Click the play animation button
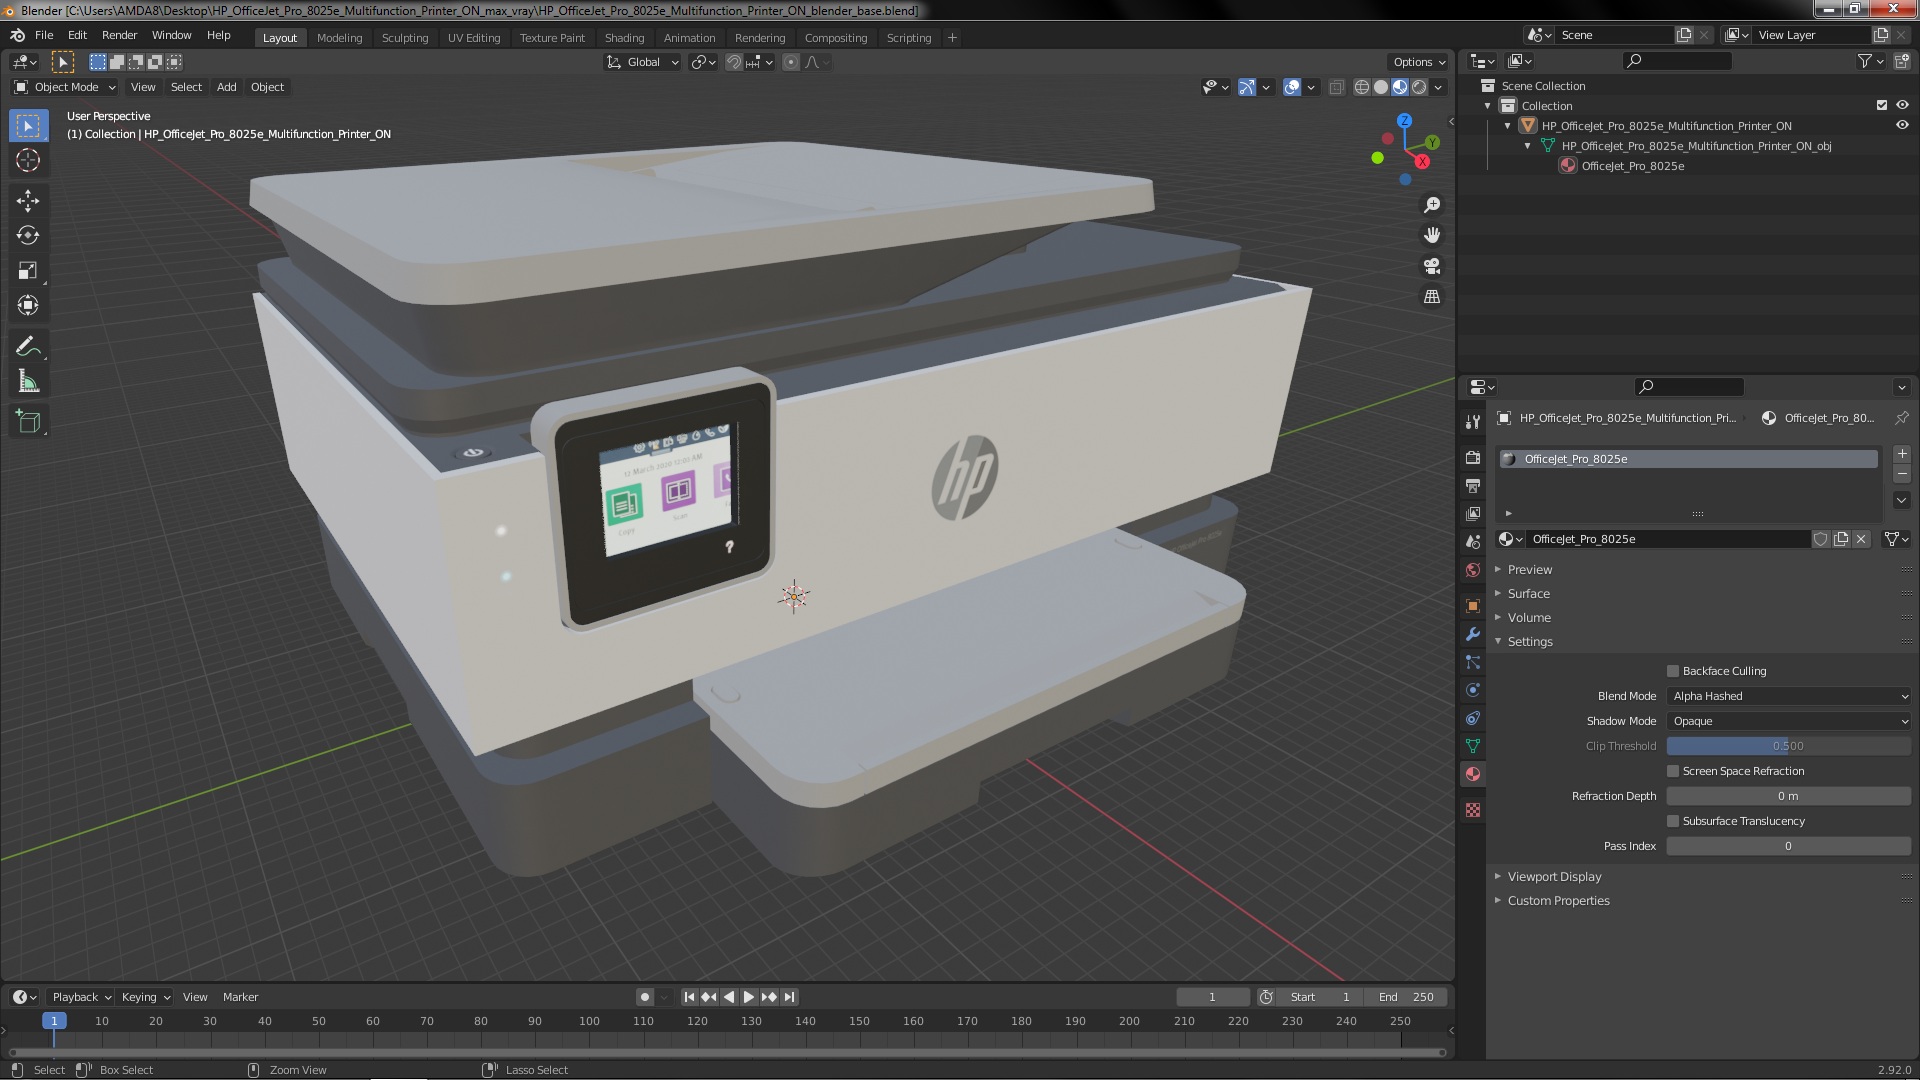Image resolution: width=1920 pixels, height=1080 pixels. click(748, 997)
